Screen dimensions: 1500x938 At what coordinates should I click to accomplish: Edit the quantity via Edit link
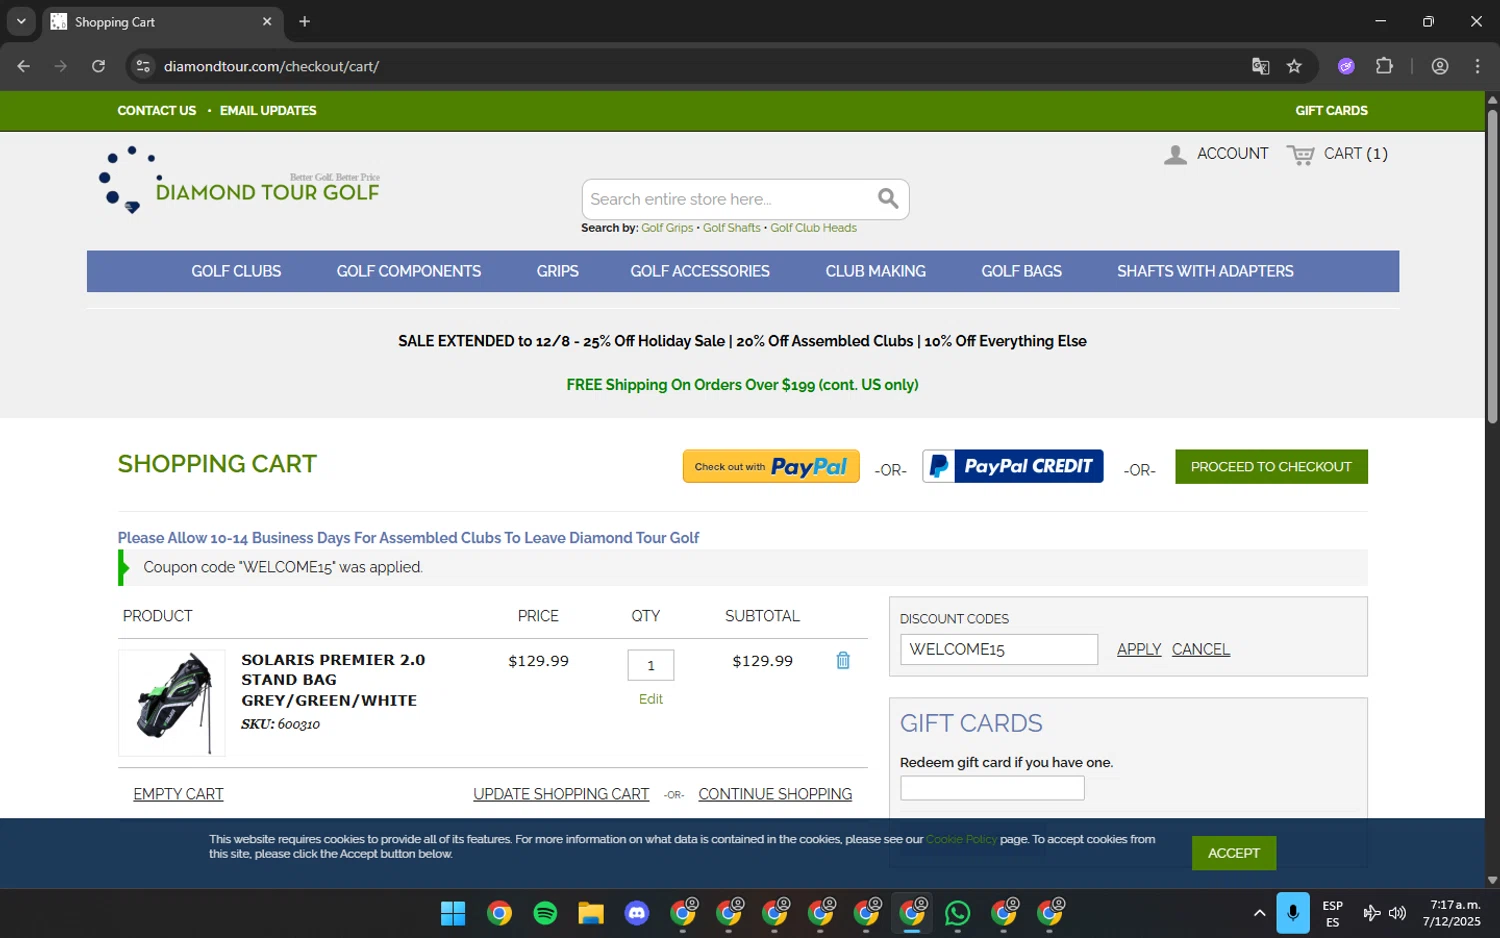click(651, 699)
